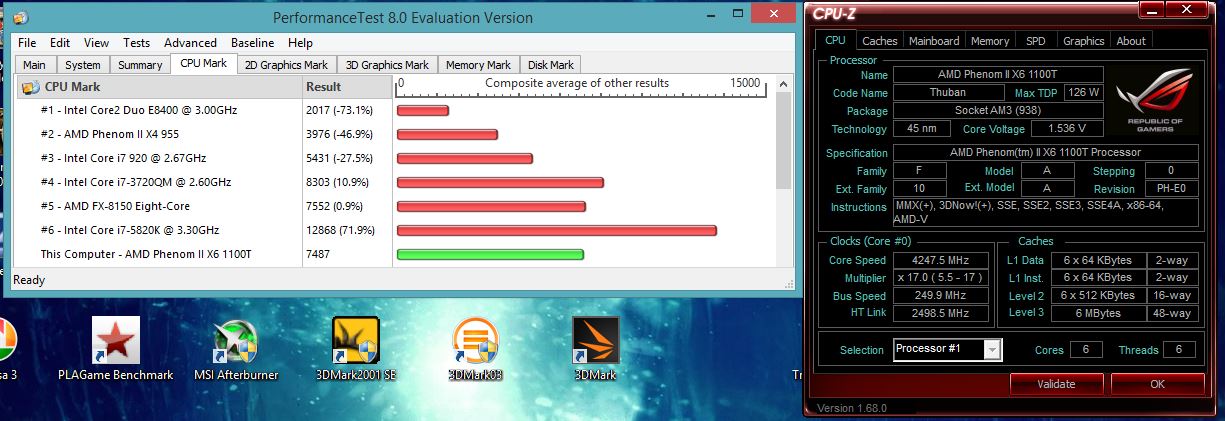The height and width of the screenshot is (421, 1225).
Task: Click scrollbar up arrow in results list
Action: coord(783,85)
